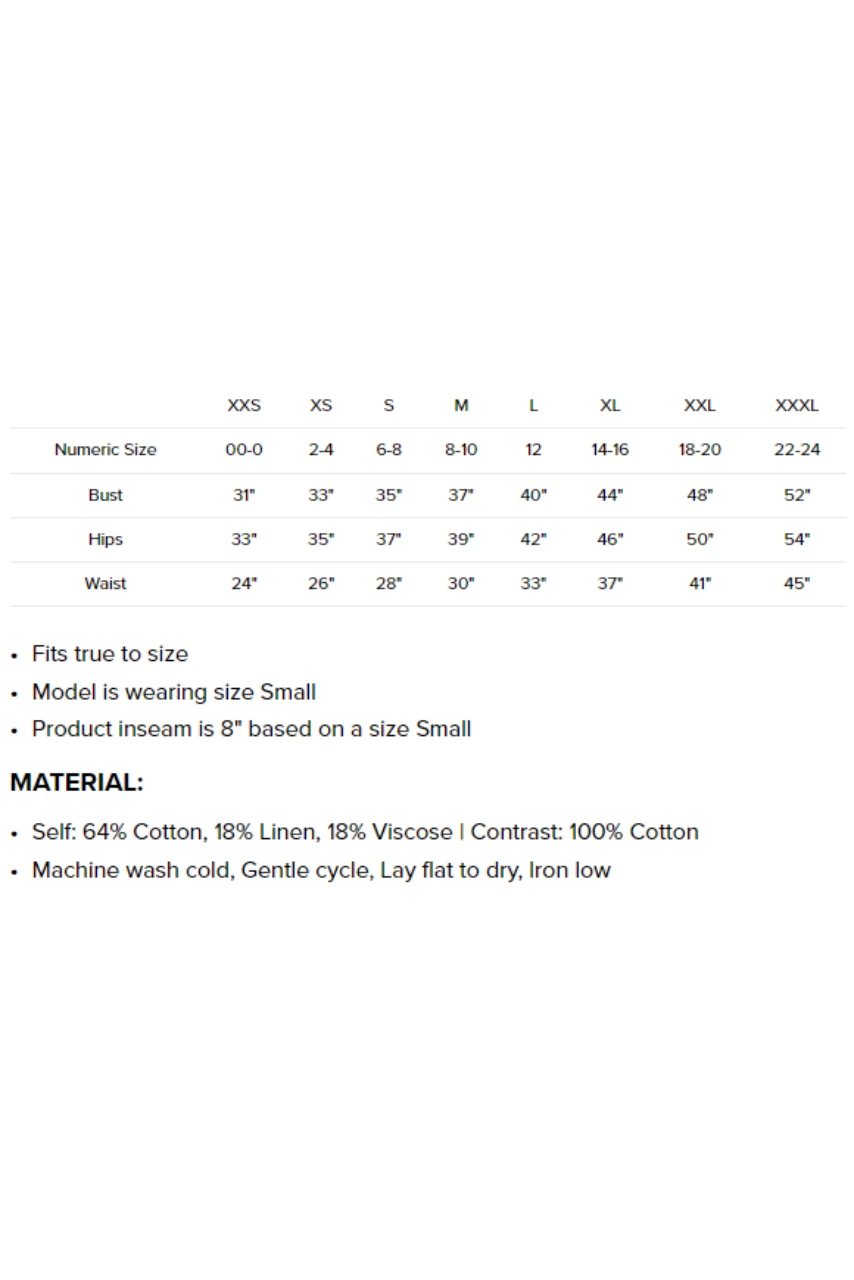Select the XXXL column header

(796, 405)
